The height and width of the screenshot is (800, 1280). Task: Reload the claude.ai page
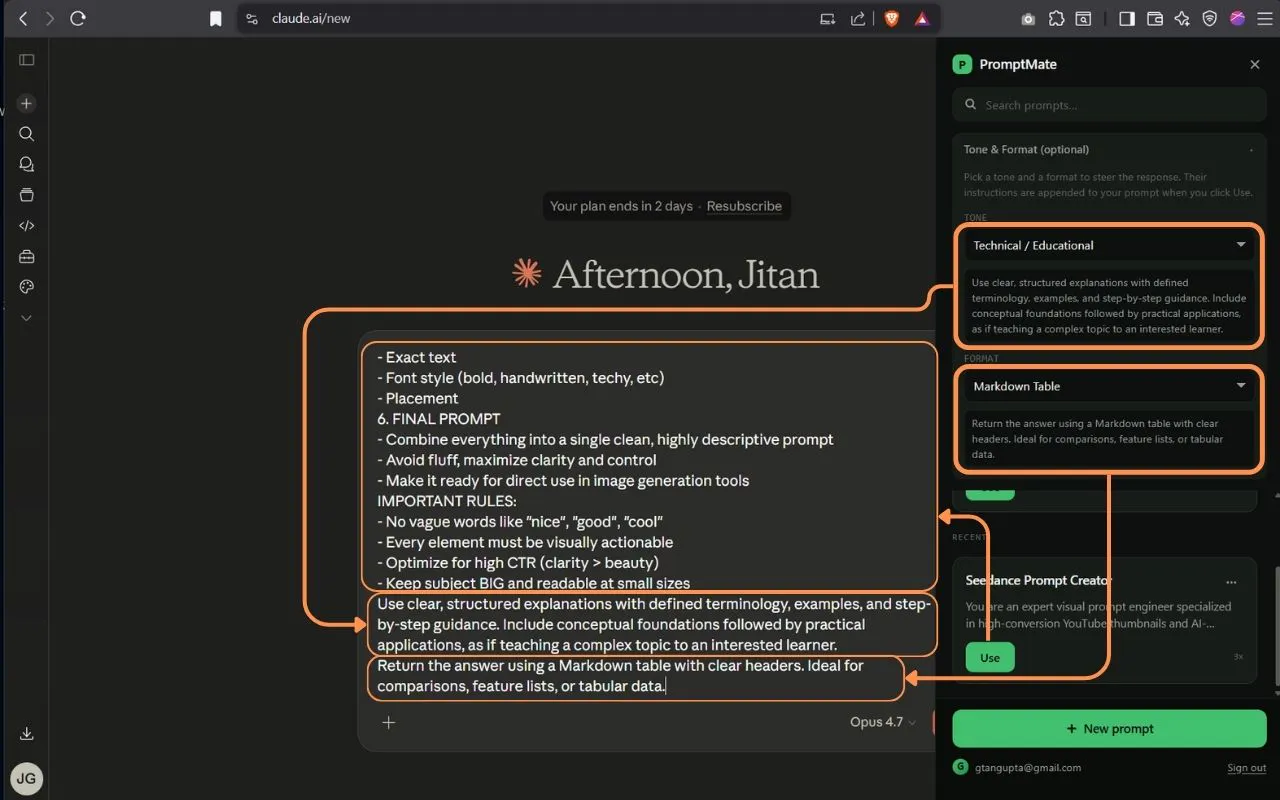(x=78, y=18)
